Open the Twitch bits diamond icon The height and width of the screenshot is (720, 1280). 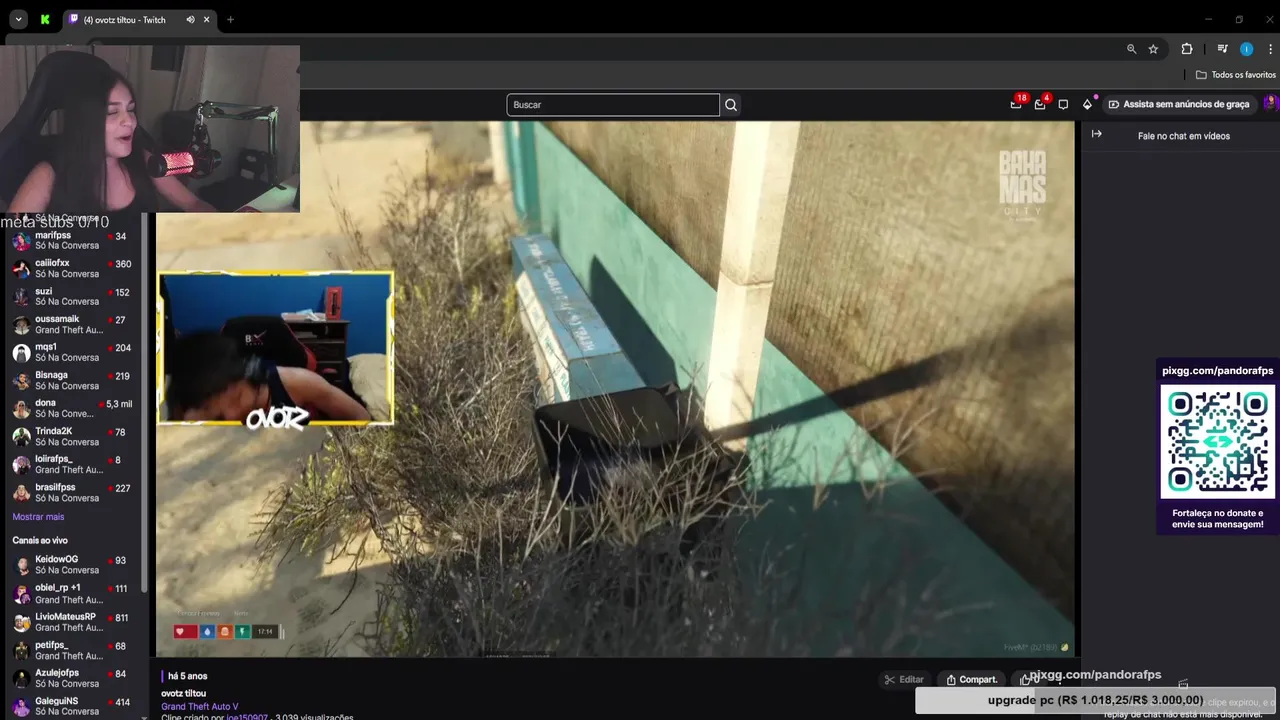[1088, 104]
